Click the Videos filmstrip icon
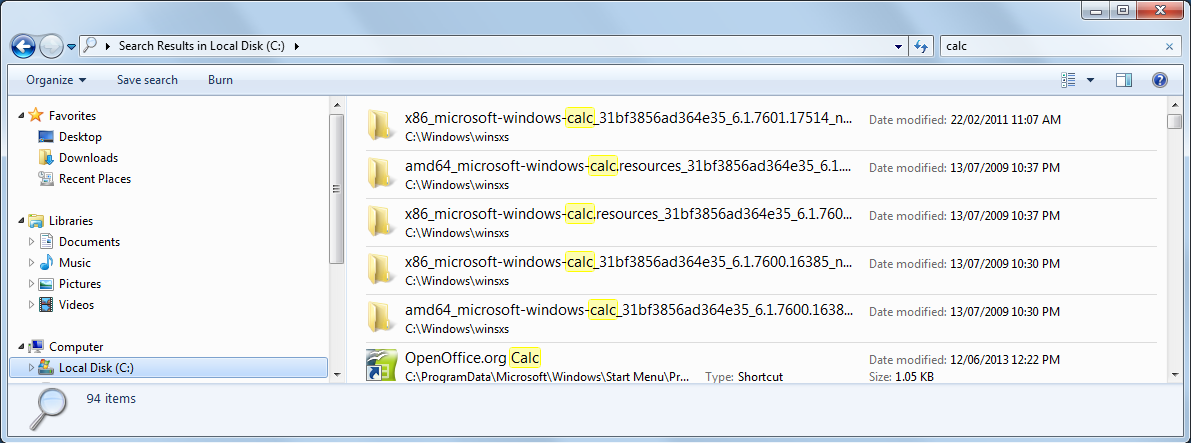The image size is (1191, 443). [x=46, y=305]
